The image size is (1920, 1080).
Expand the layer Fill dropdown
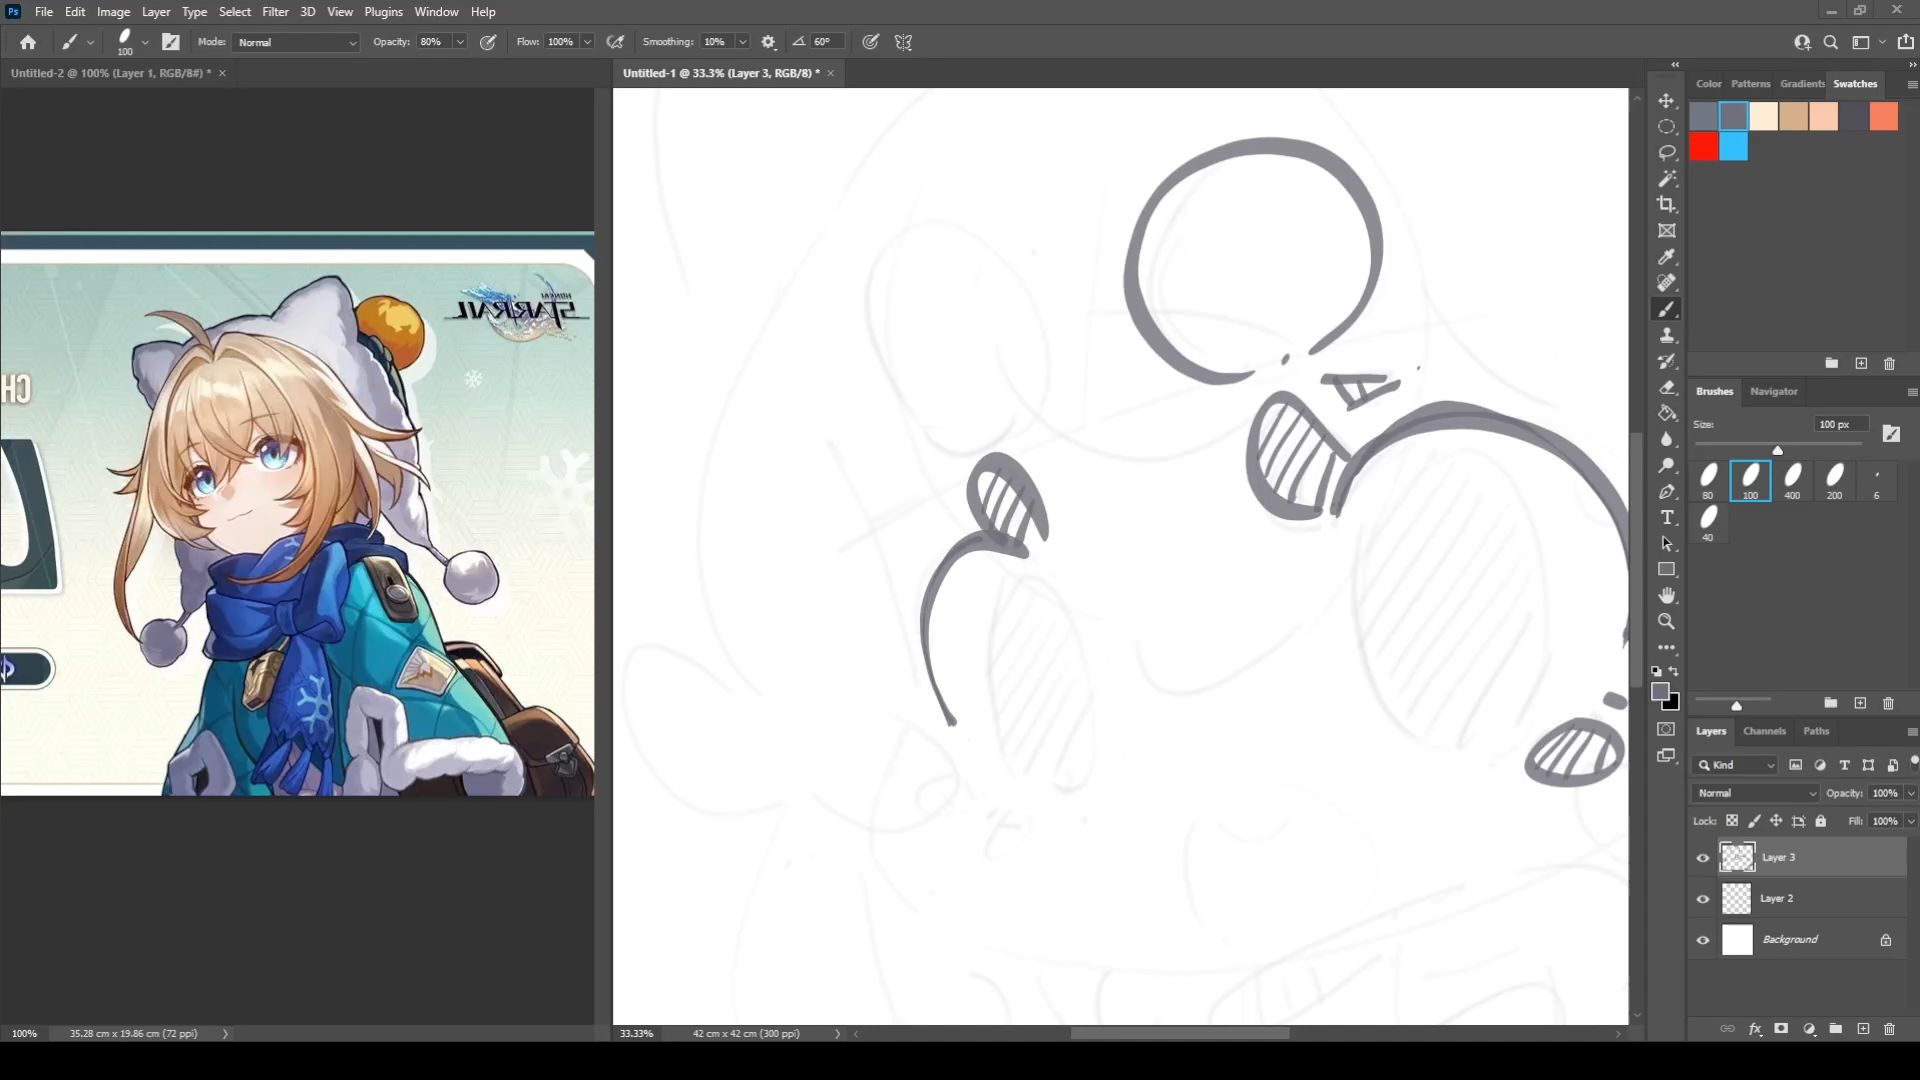(1911, 821)
